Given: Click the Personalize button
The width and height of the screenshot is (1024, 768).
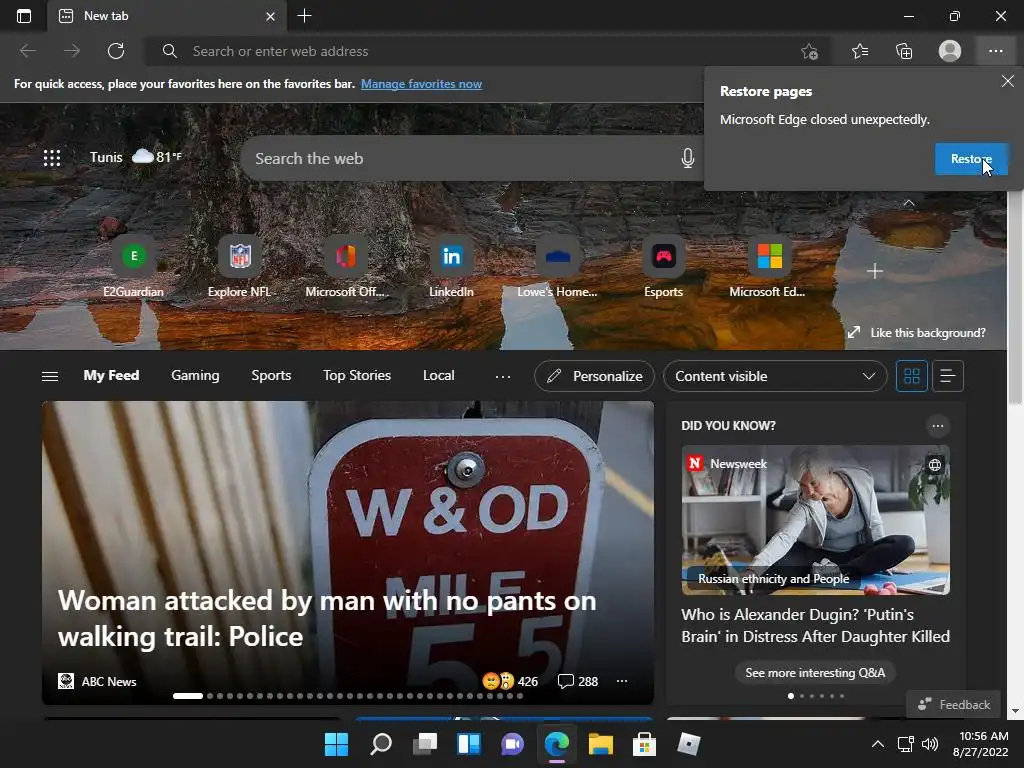Looking at the screenshot, I should click(594, 376).
